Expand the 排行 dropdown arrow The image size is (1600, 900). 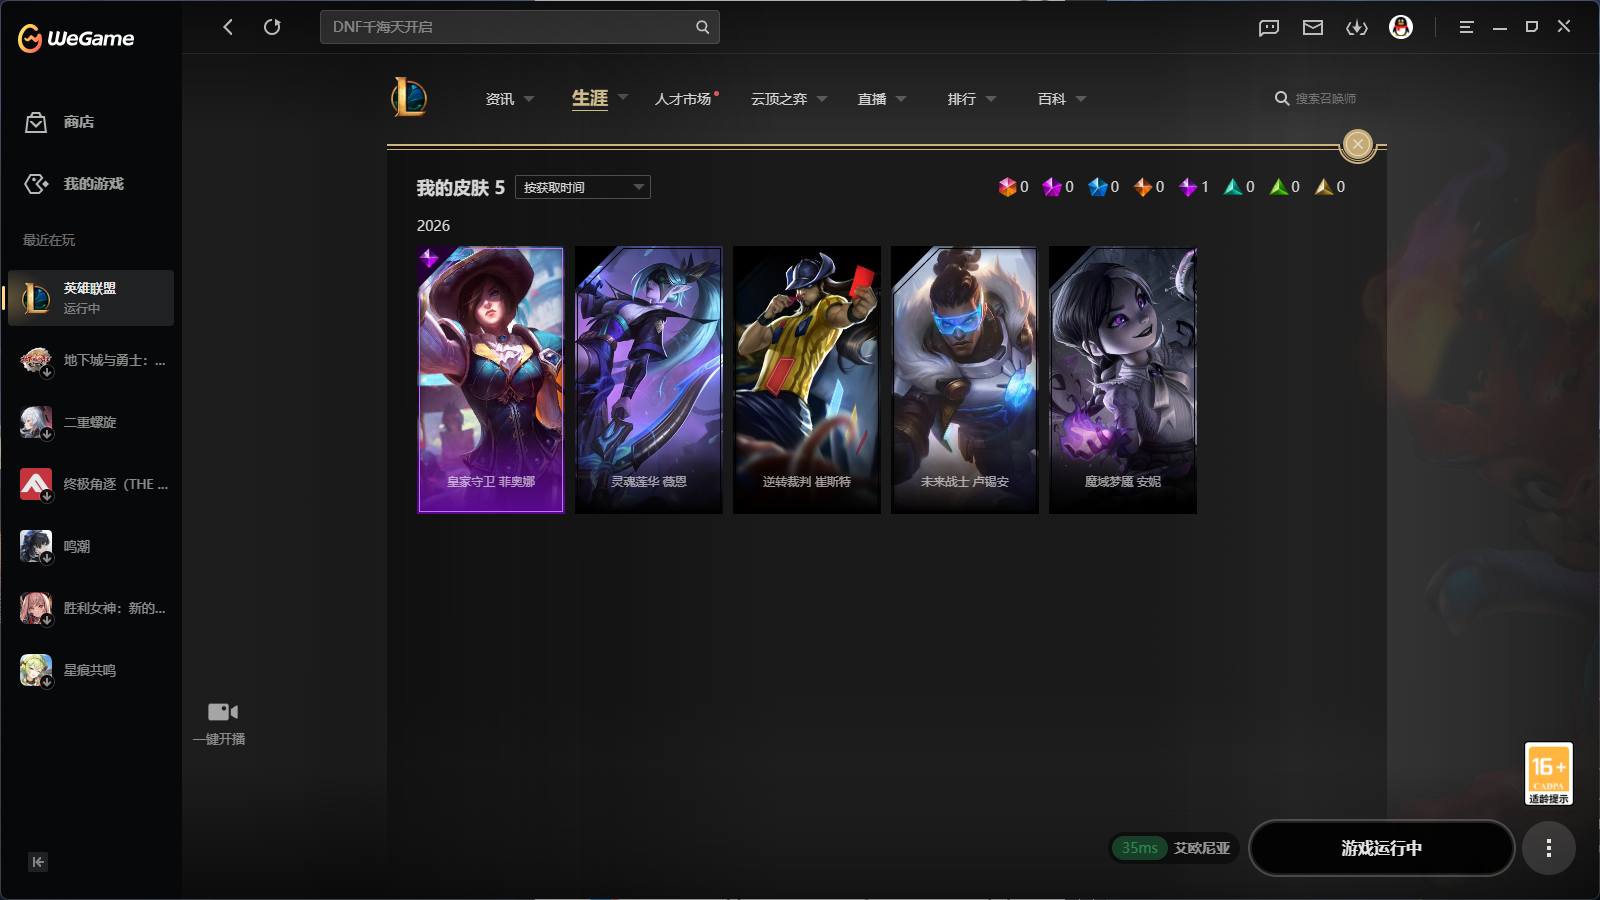tap(991, 99)
